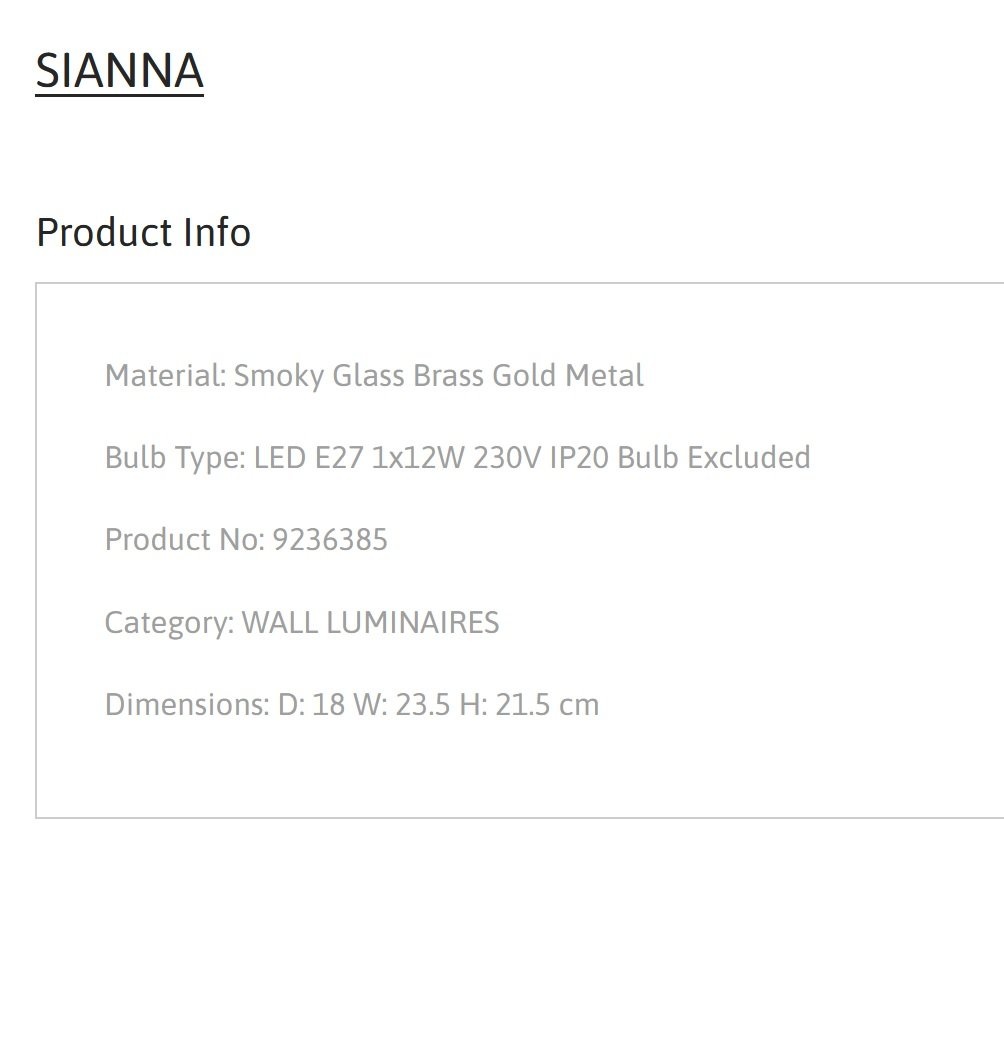1004x1061 pixels.
Task: Click the depth value D: 18
Action: (x=312, y=704)
